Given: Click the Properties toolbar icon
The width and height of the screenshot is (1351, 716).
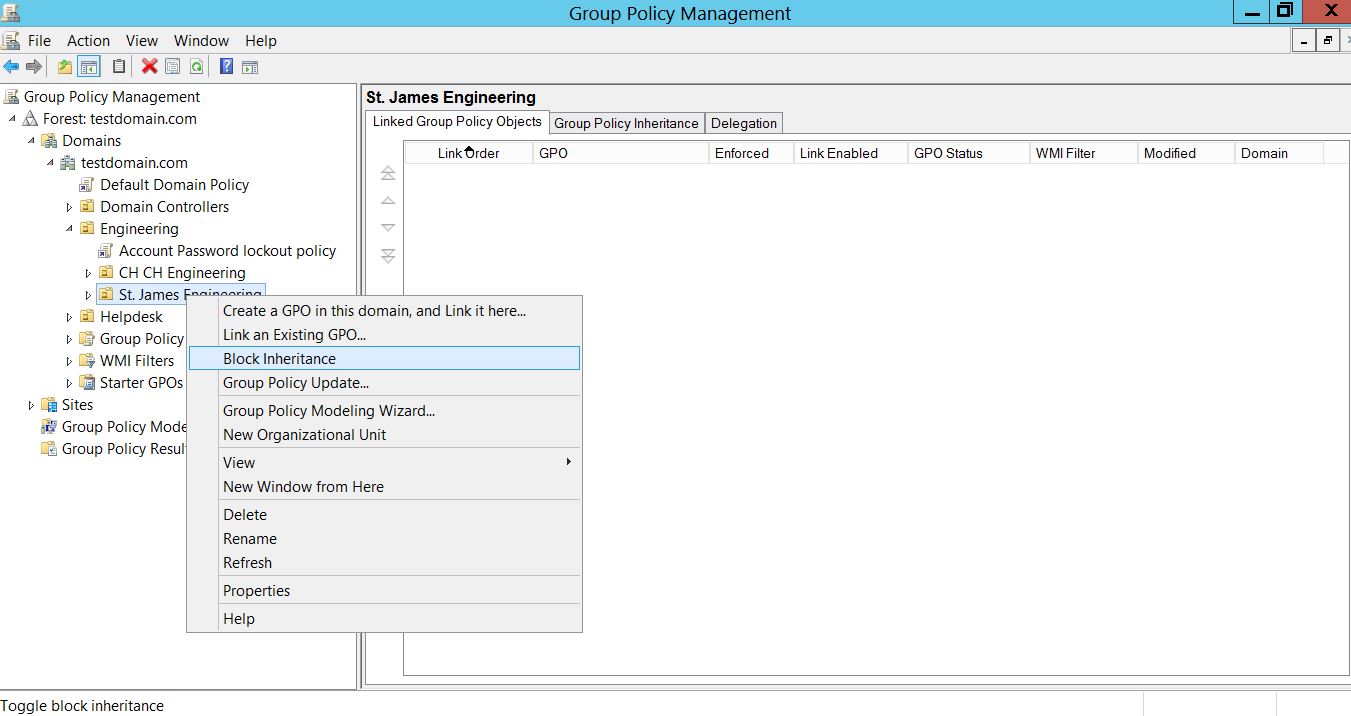Looking at the screenshot, I should pyautogui.click(x=173, y=67).
